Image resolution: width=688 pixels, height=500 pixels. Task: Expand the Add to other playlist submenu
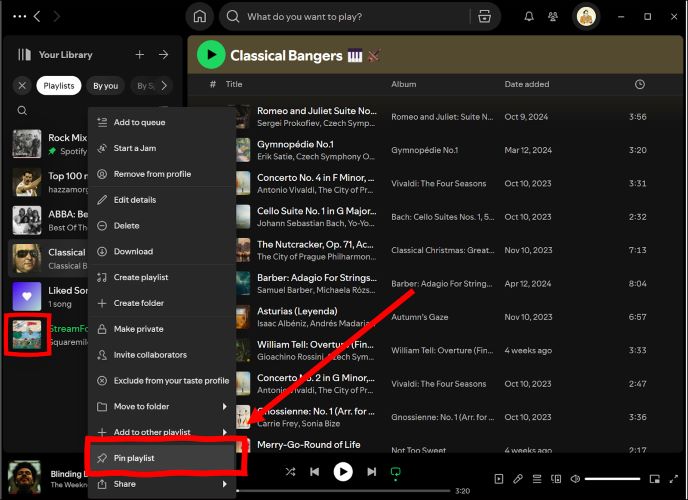(x=162, y=432)
